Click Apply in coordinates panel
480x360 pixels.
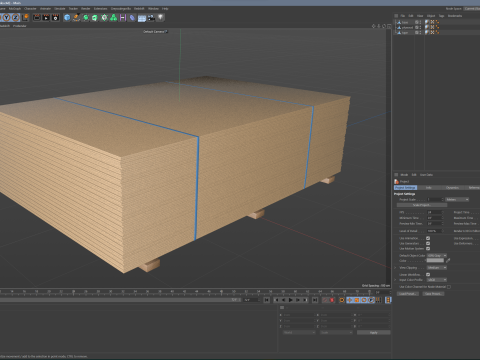(x=373, y=332)
